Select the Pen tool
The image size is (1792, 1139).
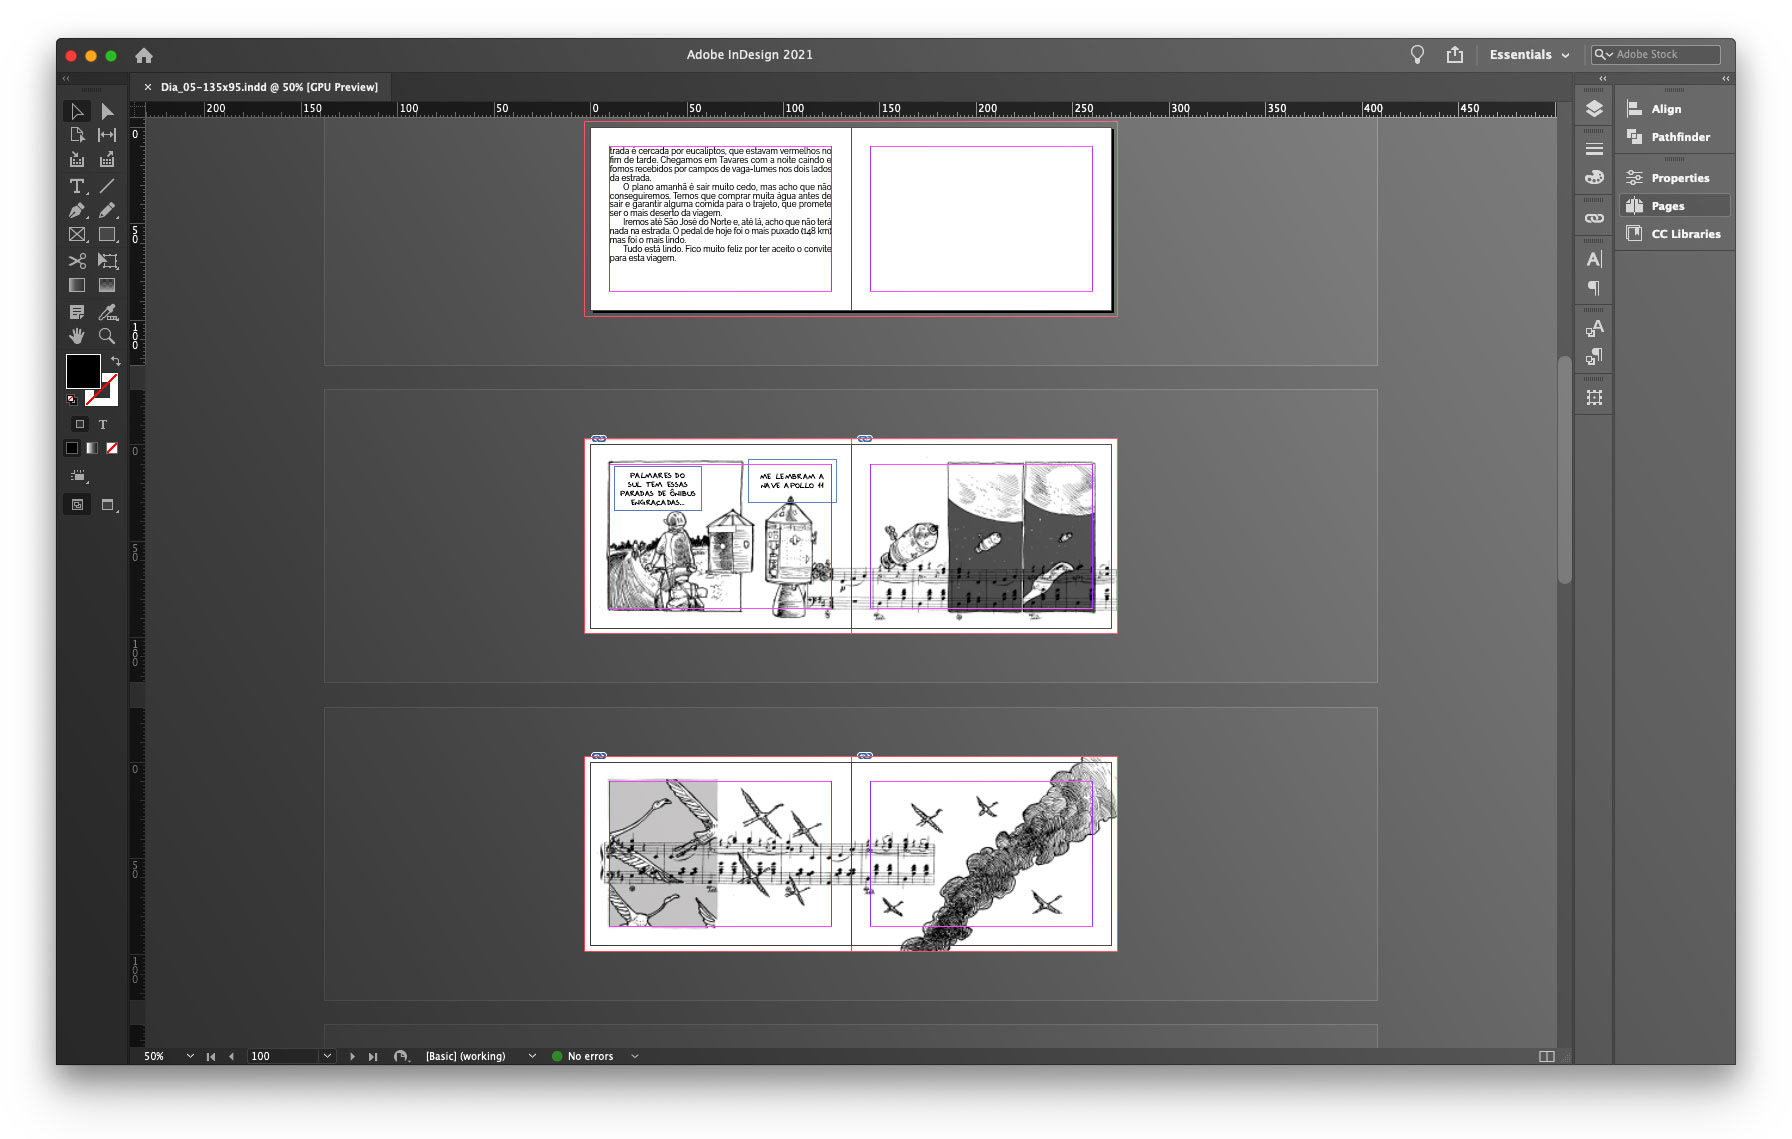click(77, 210)
